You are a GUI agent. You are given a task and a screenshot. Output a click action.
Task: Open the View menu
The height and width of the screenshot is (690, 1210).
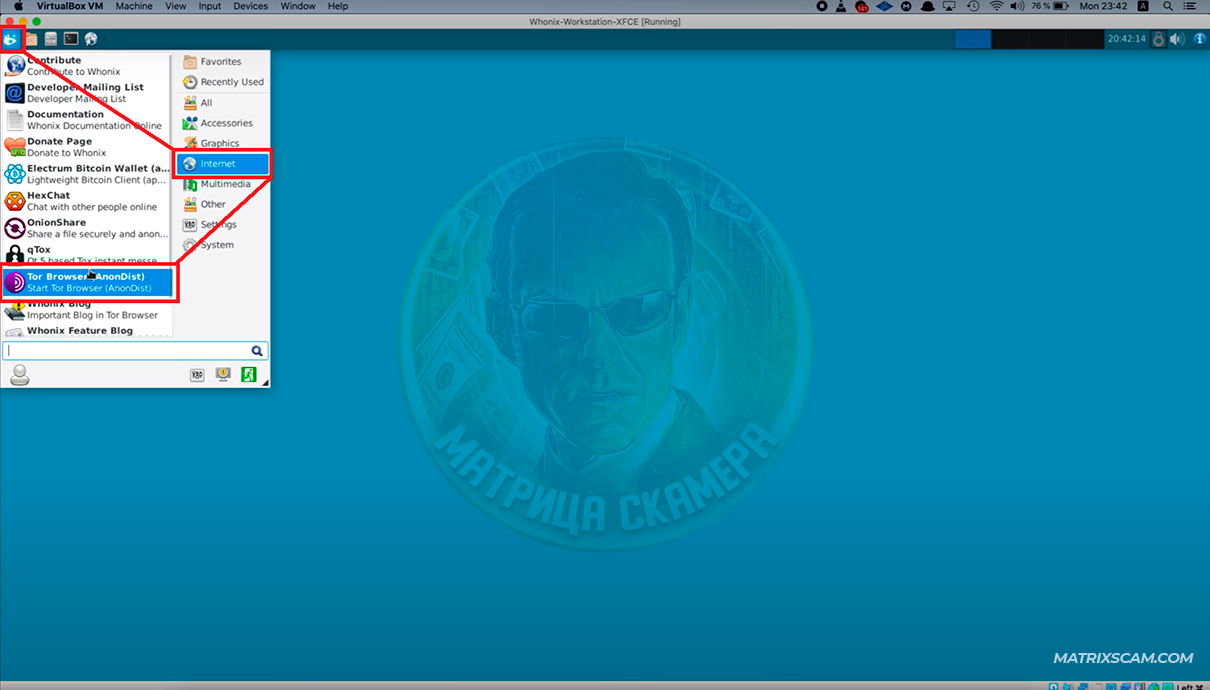click(x=176, y=6)
